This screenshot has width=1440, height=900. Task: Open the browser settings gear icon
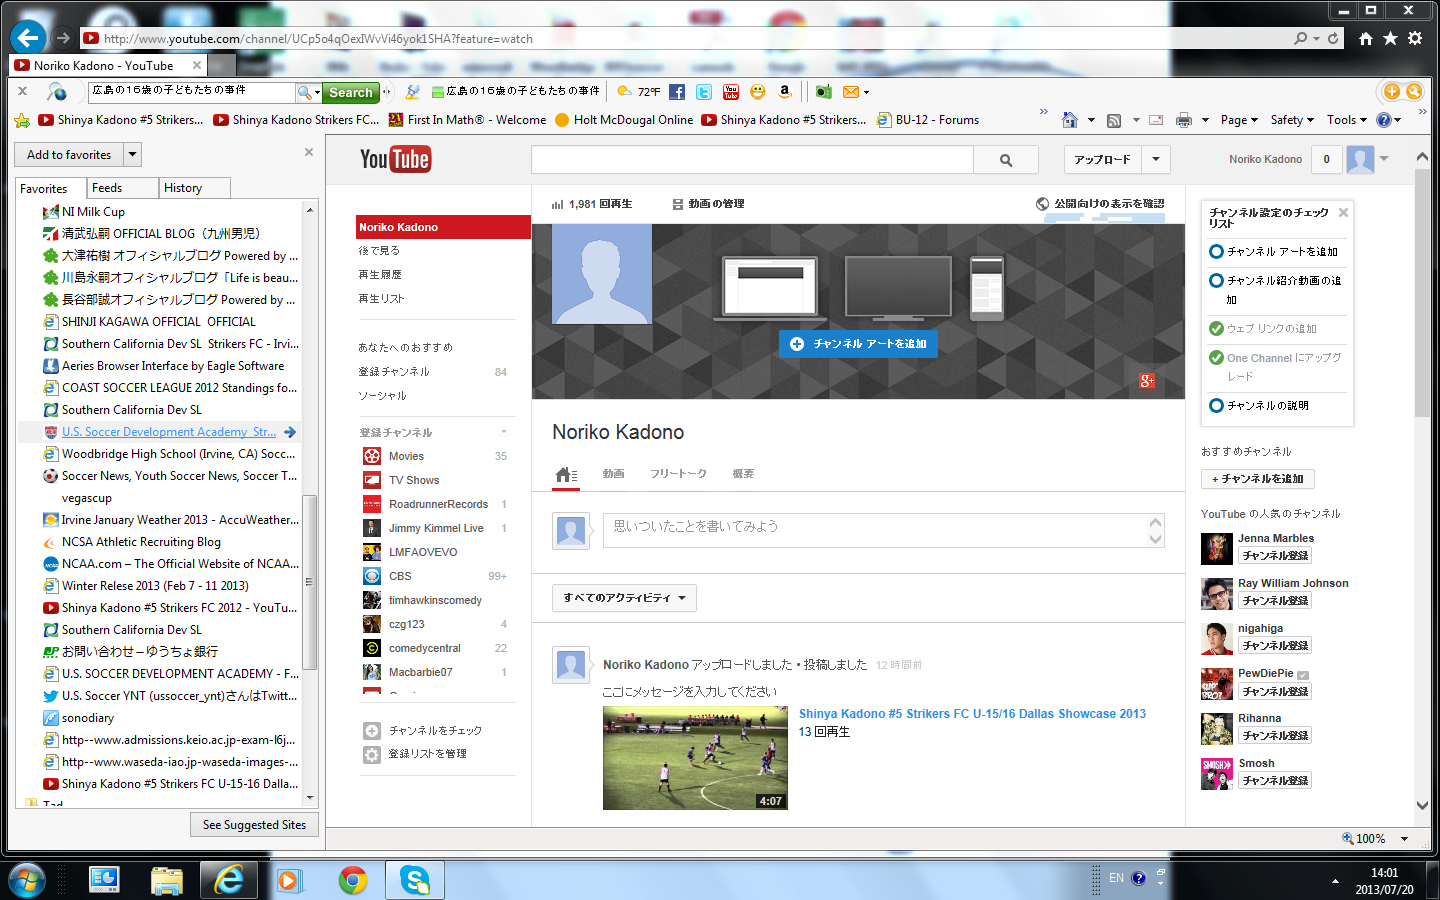pos(1415,38)
